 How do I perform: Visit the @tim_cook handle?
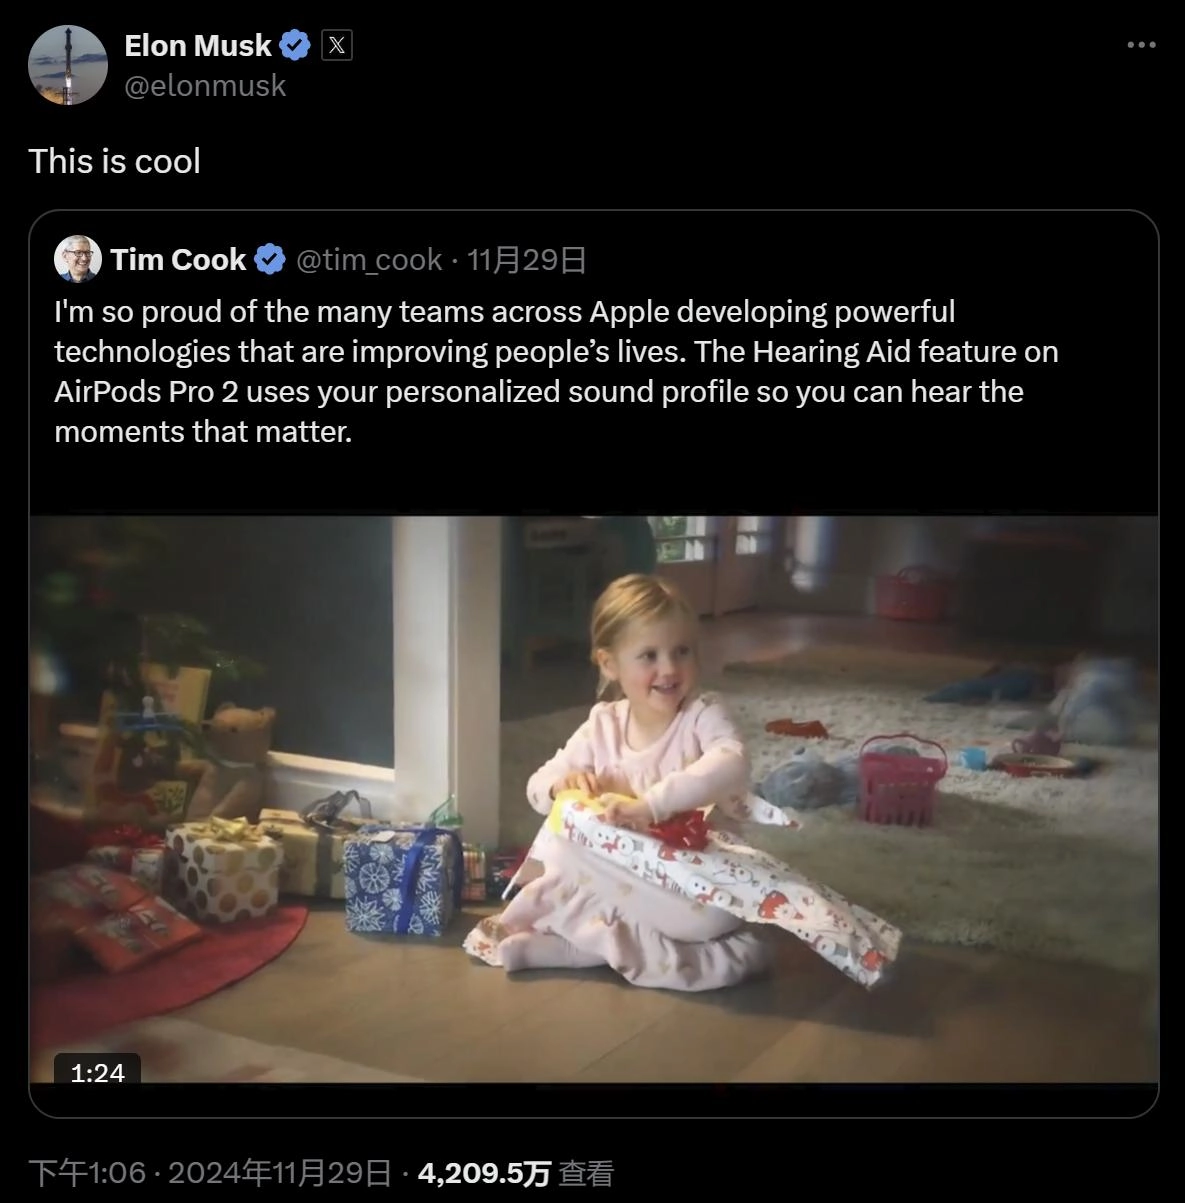pyautogui.click(x=369, y=260)
